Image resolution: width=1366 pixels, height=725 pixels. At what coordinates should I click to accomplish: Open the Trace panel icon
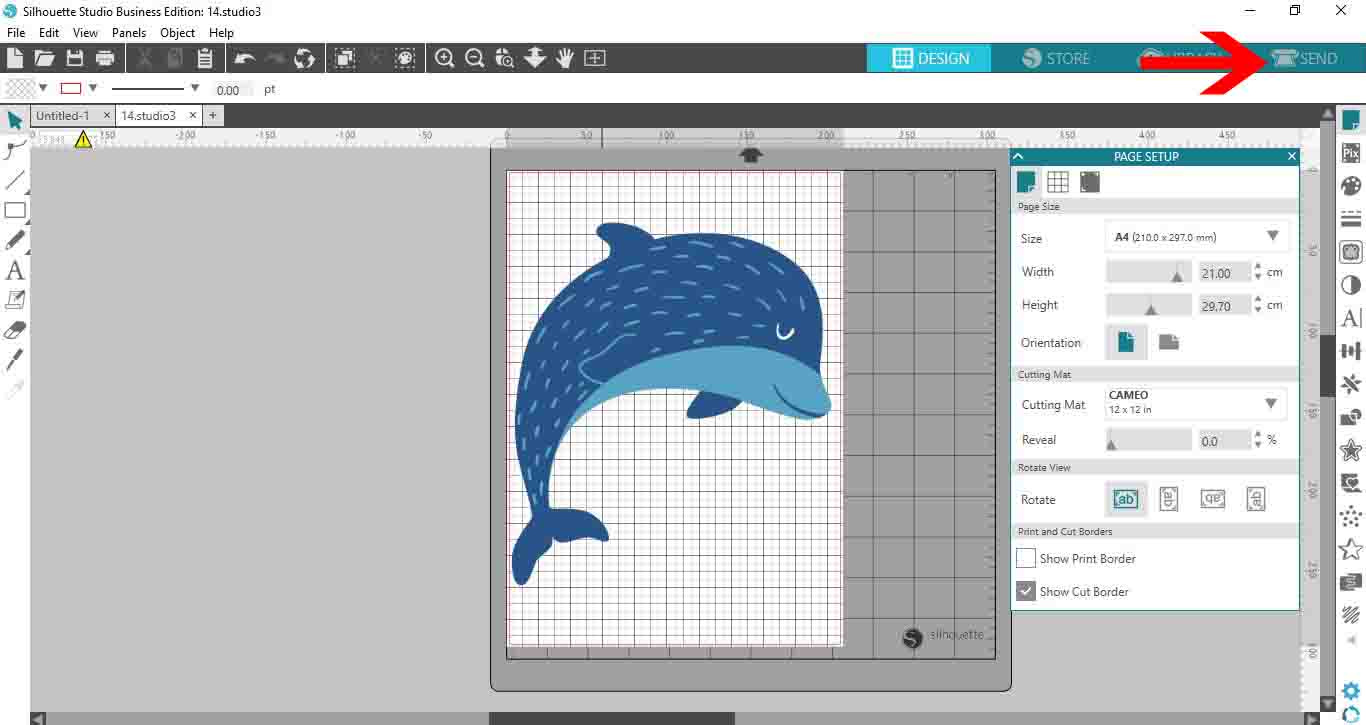click(x=1351, y=252)
